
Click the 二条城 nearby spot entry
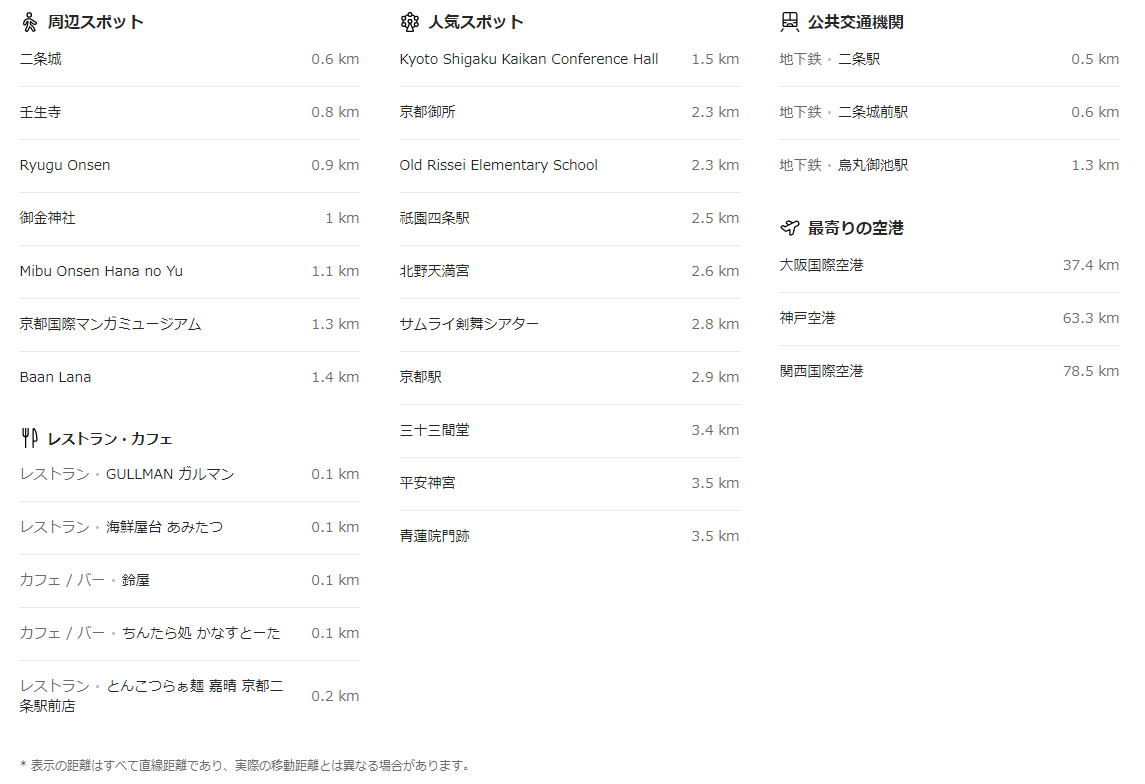coord(189,59)
